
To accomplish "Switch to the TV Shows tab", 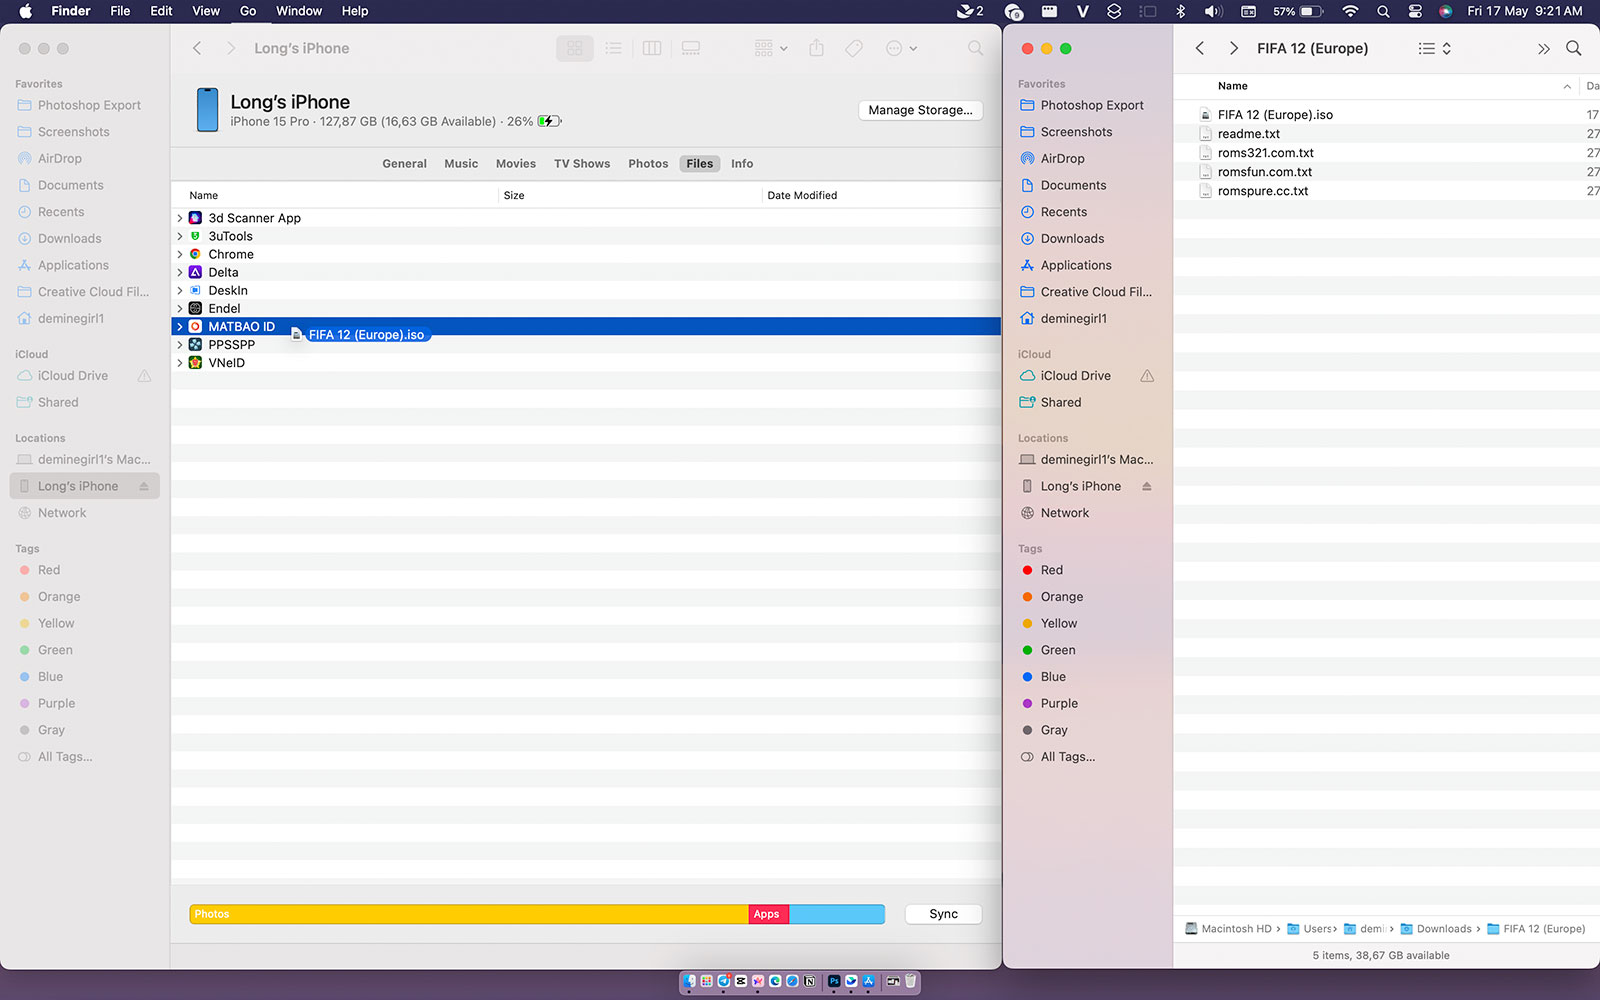I will (x=582, y=164).
